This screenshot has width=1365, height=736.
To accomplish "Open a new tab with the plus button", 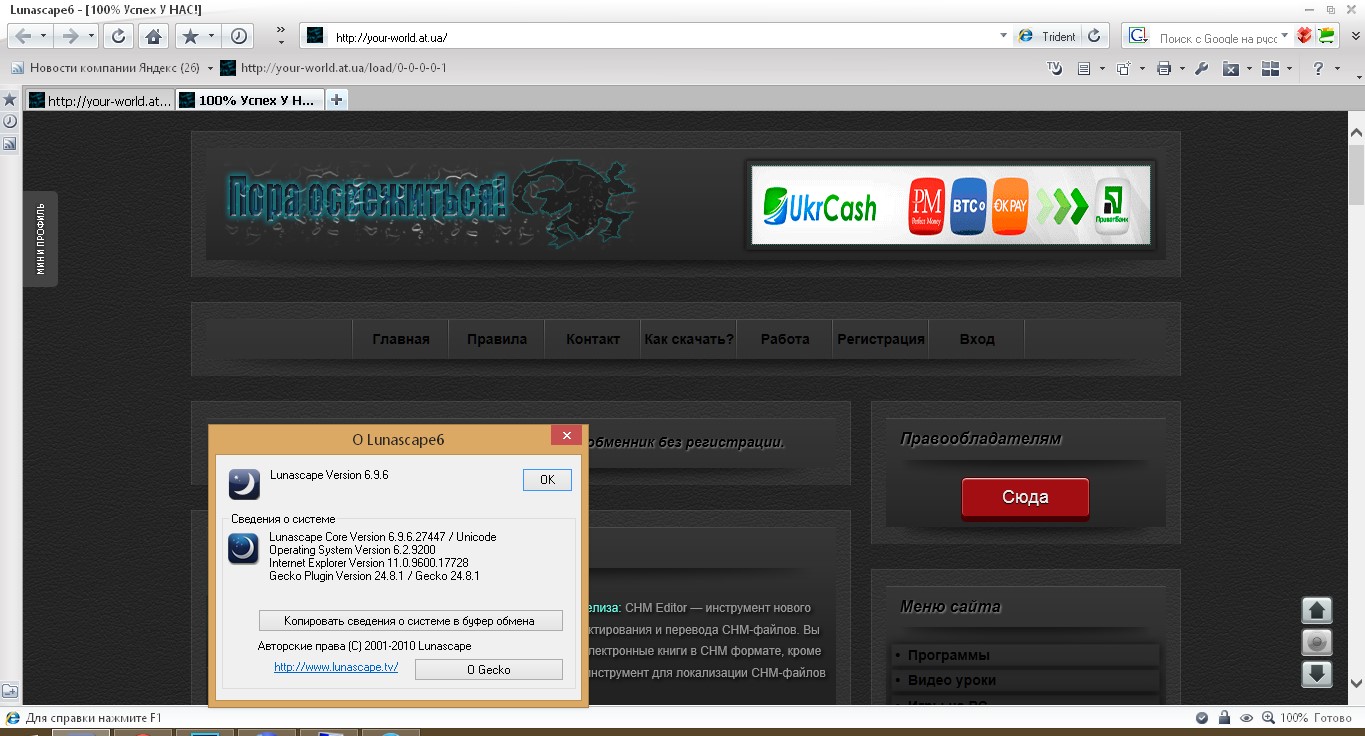I will (x=337, y=100).
